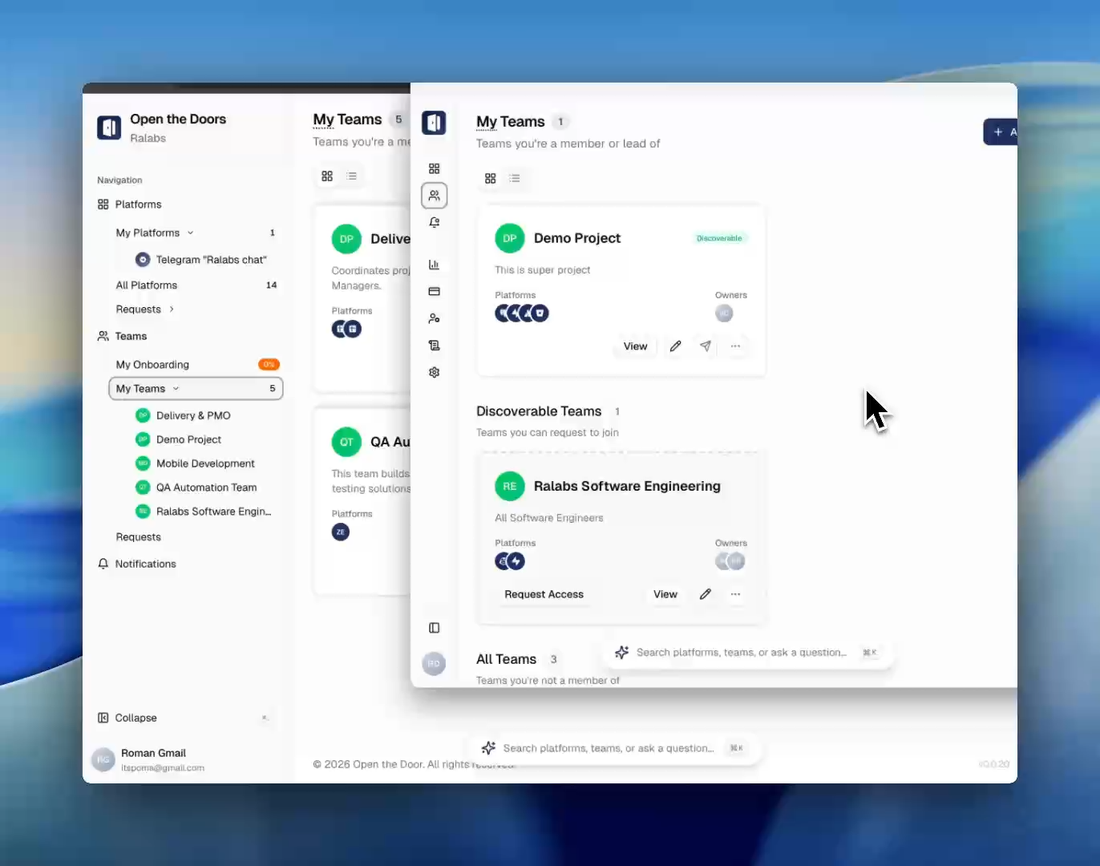Image resolution: width=1100 pixels, height=866 pixels.
Task: Open the Platforms icon in the collapsed sidebar
Action: pos(434,168)
